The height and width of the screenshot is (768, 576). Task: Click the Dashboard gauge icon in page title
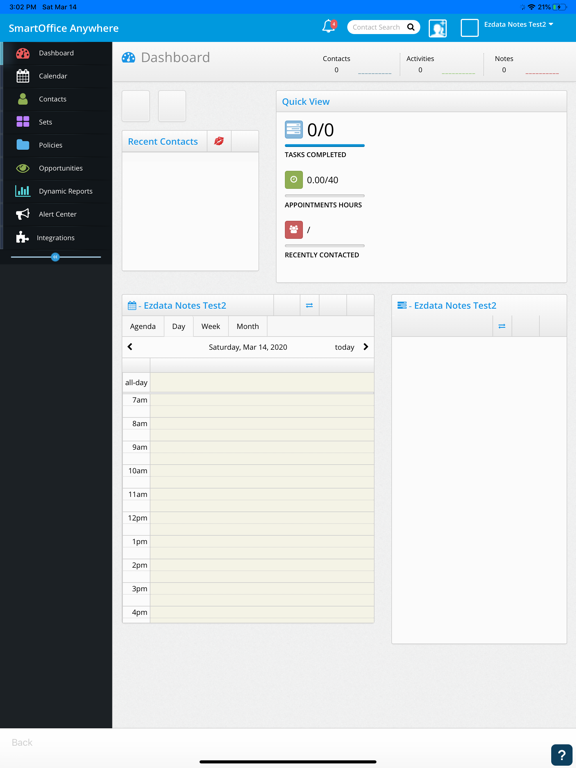(x=128, y=57)
